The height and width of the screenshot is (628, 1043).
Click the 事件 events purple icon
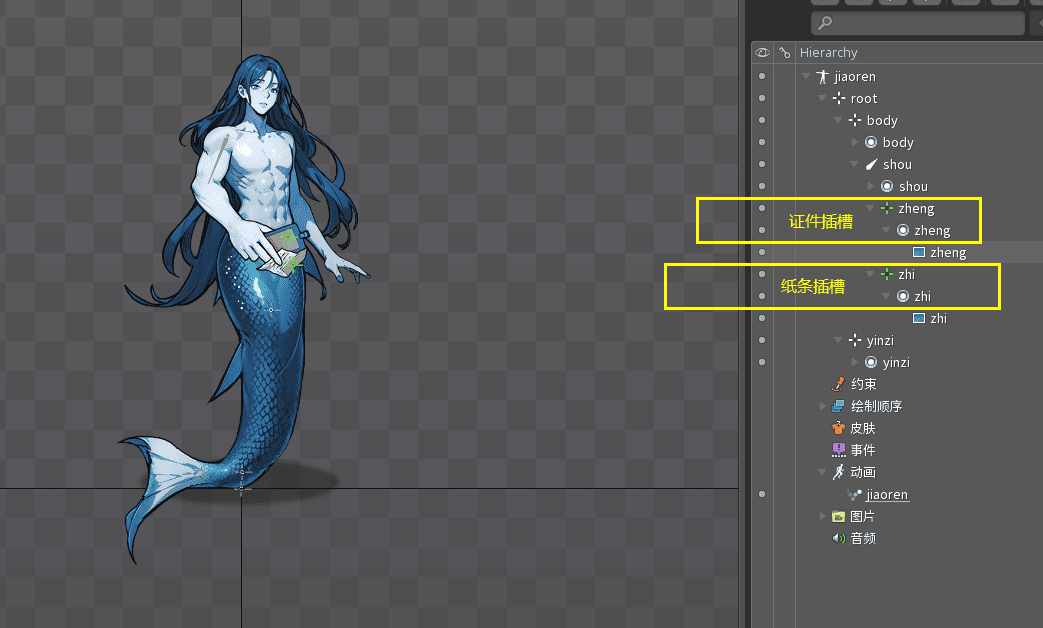[838, 450]
